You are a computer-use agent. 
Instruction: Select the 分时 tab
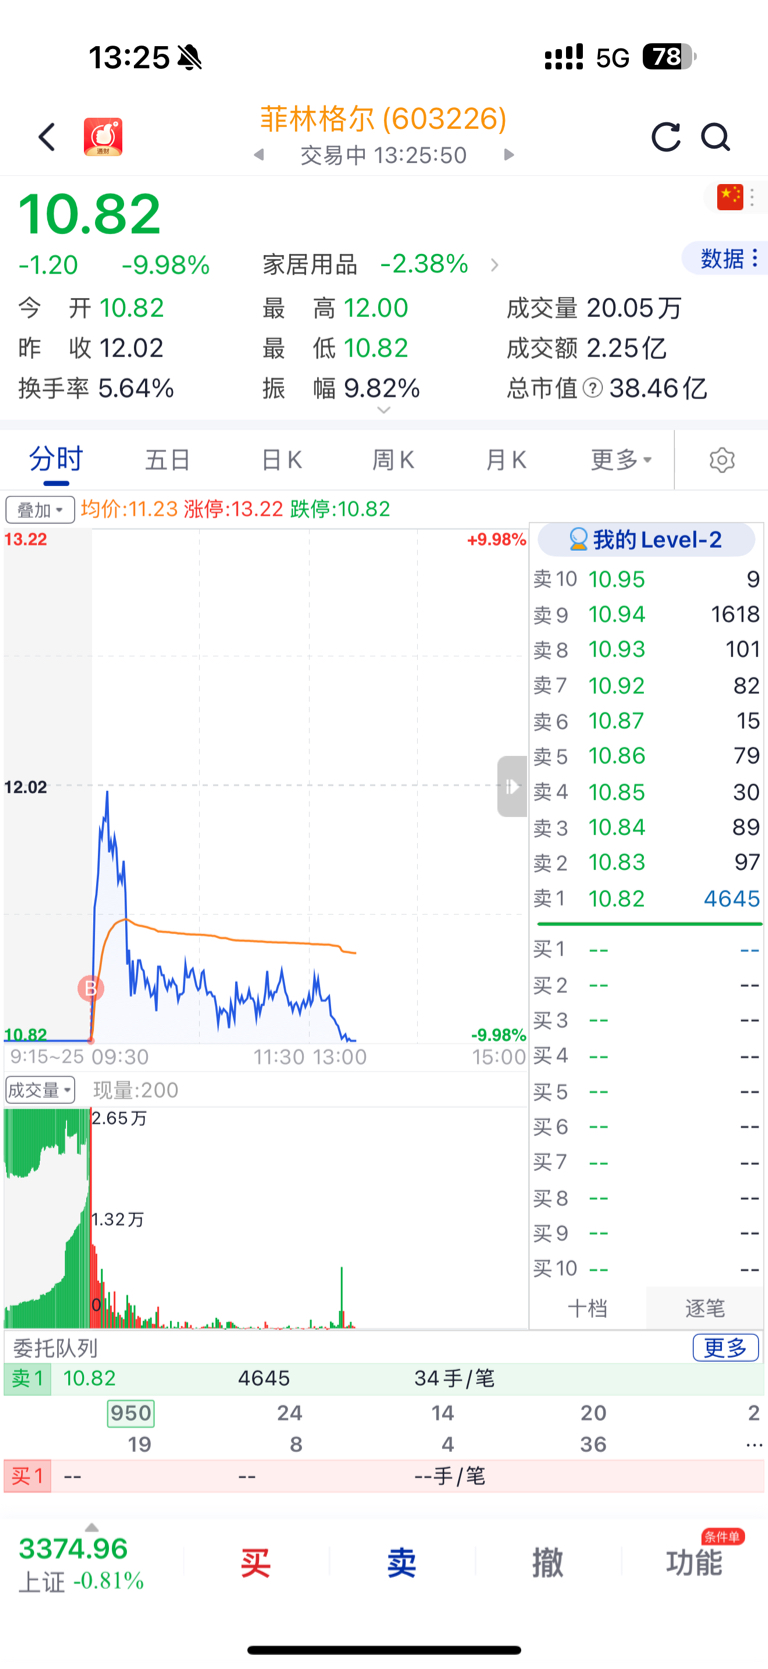56,460
